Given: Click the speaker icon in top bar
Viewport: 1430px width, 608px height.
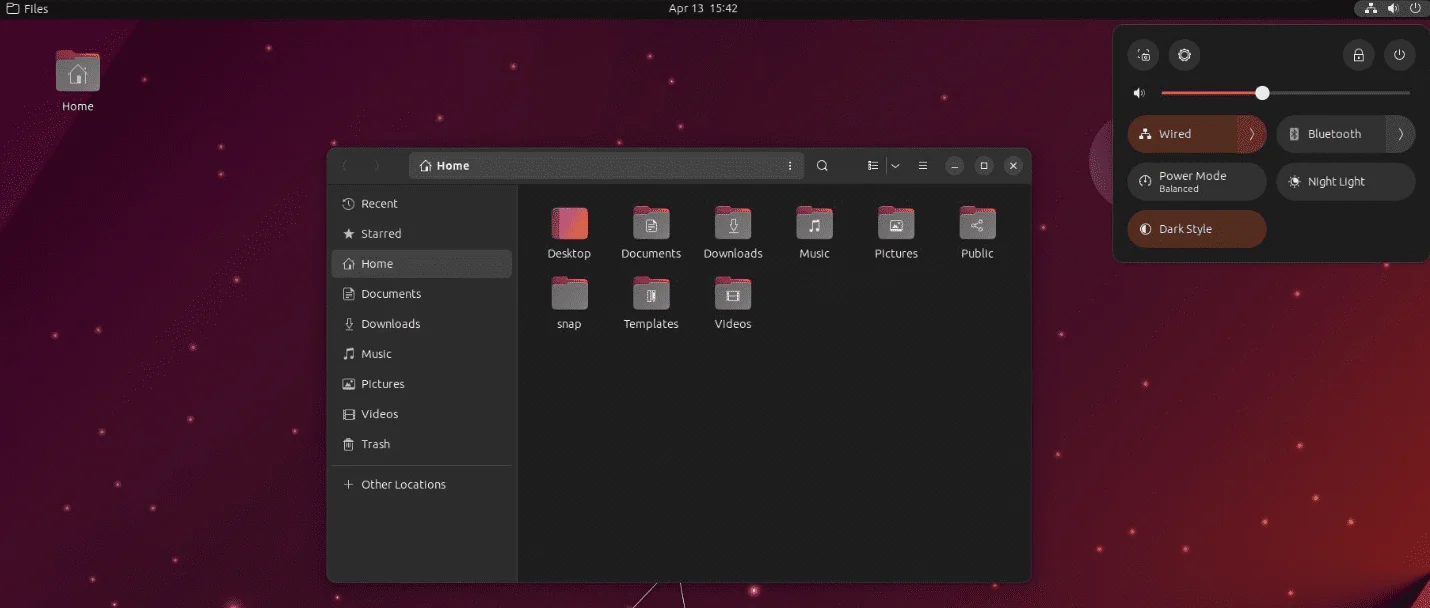Looking at the screenshot, I should click(x=1393, y=8).
